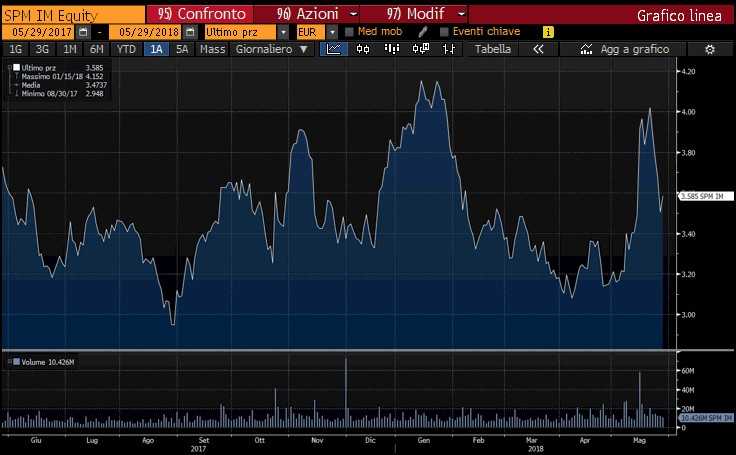Click the pencil edit icon

pos(422,32)
